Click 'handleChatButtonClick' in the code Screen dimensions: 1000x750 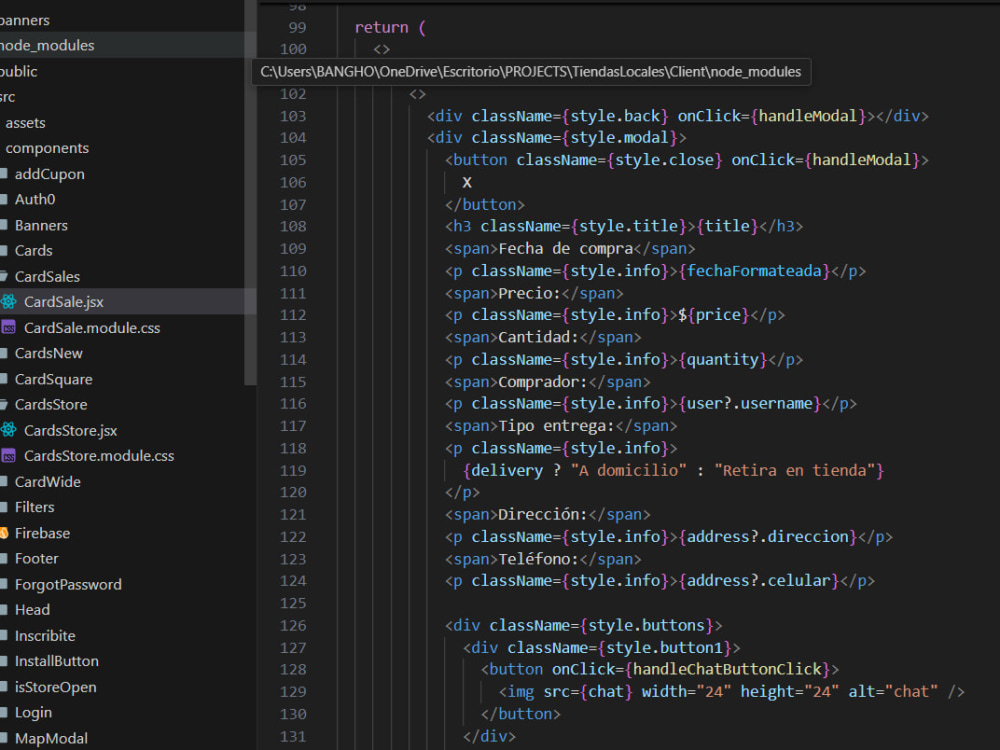pos(726,669)
